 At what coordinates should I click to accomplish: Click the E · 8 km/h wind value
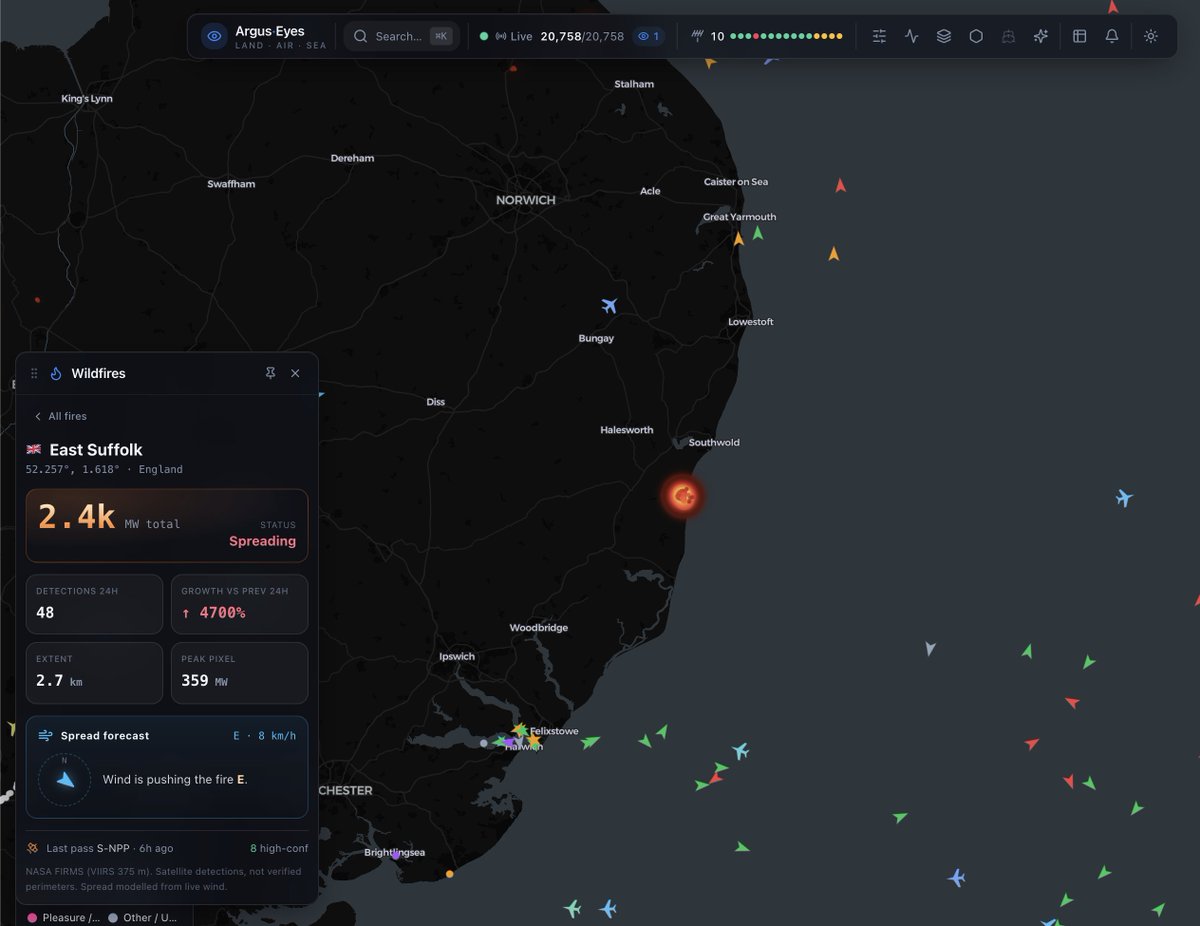click(265, 736)
